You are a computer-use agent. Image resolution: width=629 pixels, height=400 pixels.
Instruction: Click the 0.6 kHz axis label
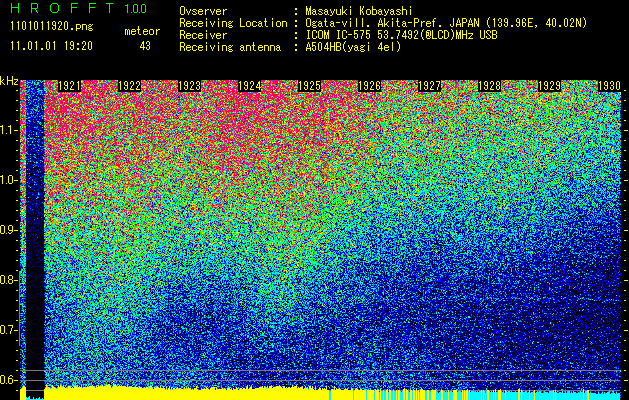point(8,380)
